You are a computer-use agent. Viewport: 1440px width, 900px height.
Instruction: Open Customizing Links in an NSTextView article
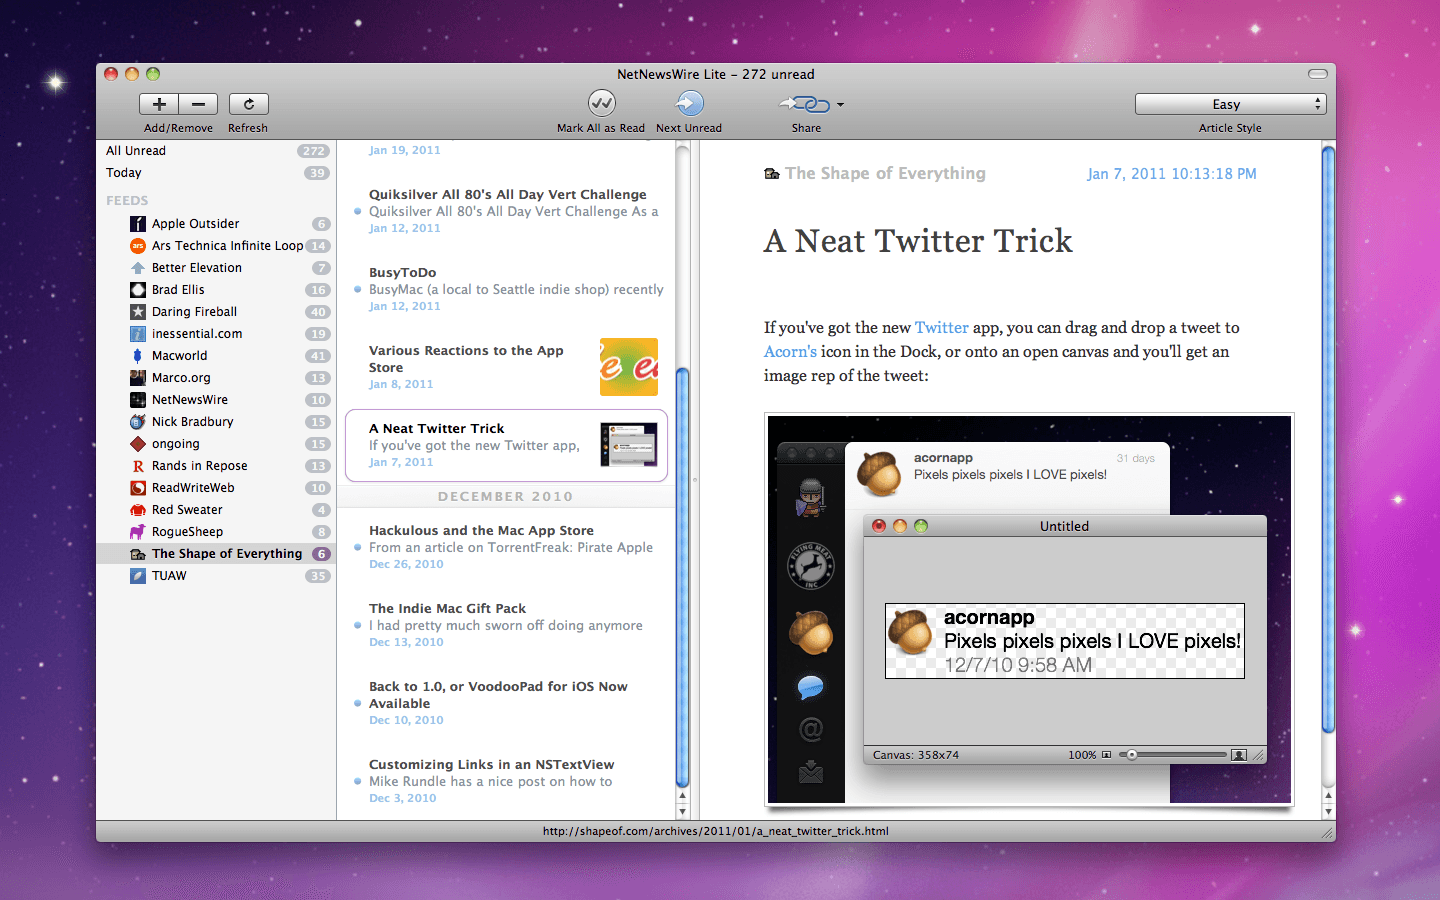507,781
